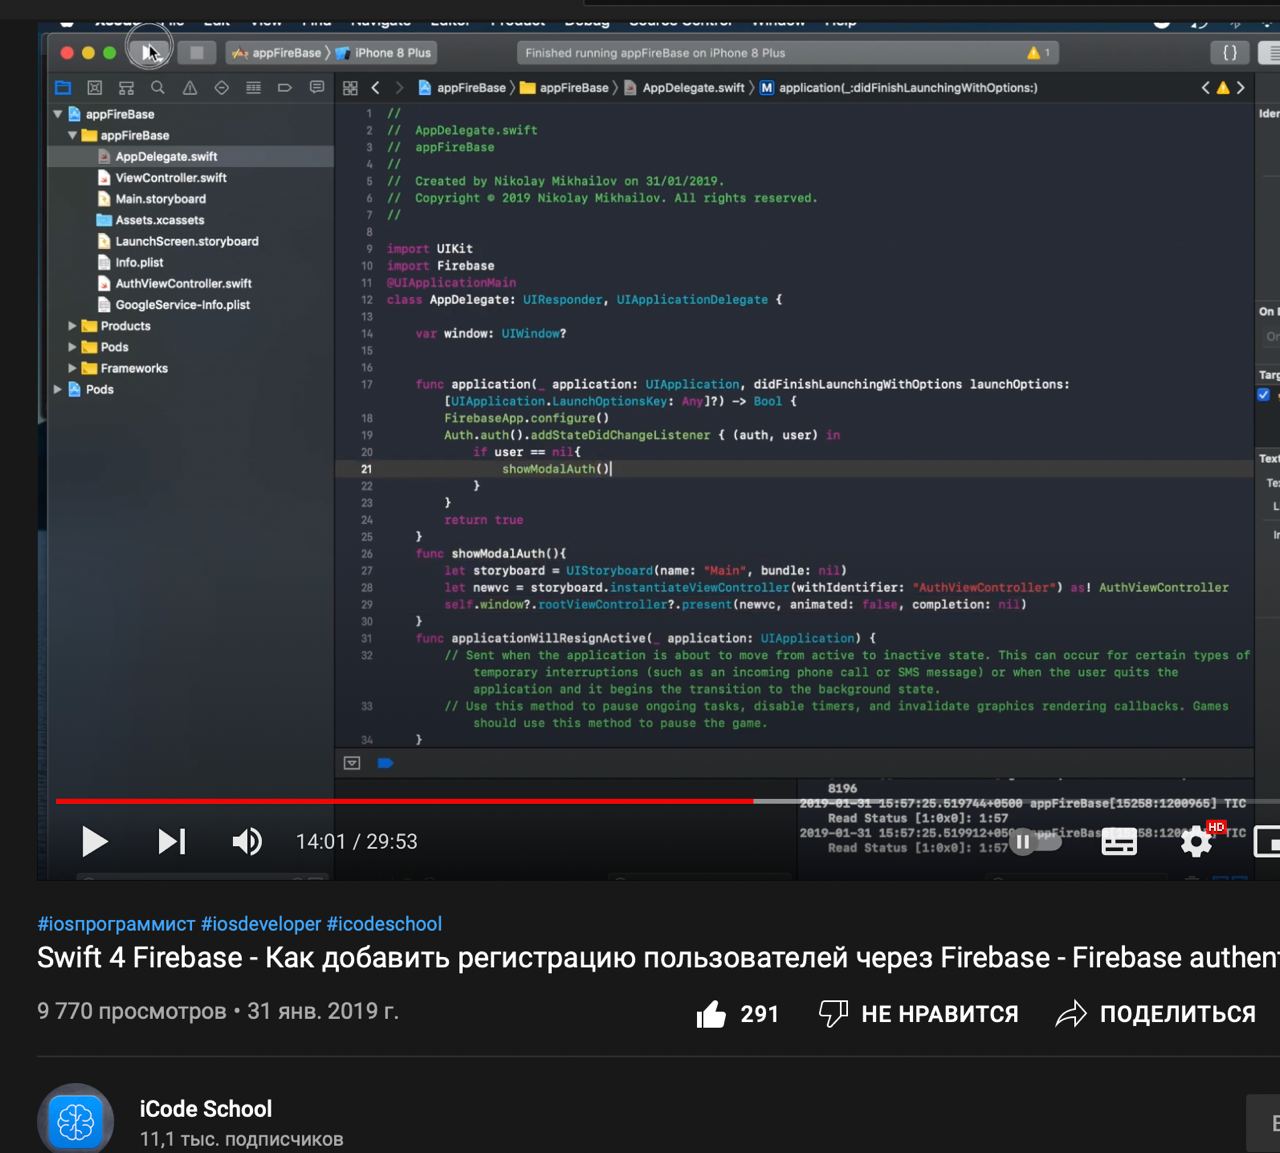The width and height of the screenshot is (1280, 1153).
Task: Toggle Target Membership checkbox in inspector
Action: pos(1263,394)
